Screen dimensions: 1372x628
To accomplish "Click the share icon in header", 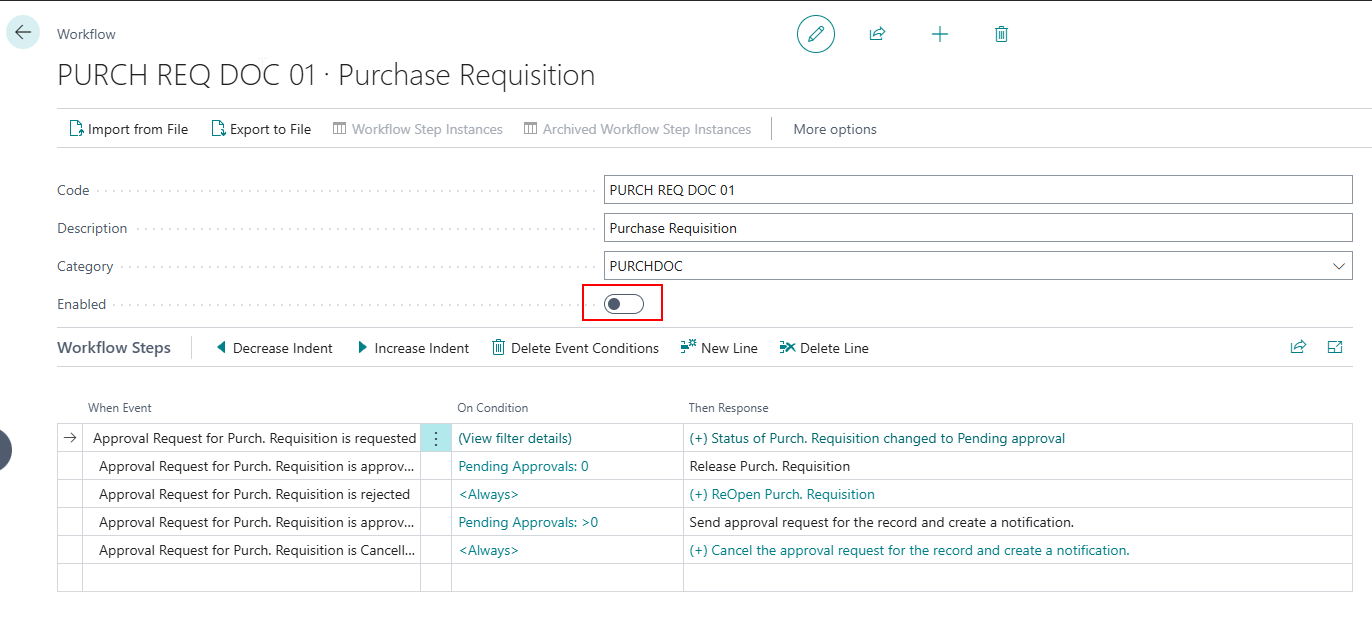I will [877, 34].
